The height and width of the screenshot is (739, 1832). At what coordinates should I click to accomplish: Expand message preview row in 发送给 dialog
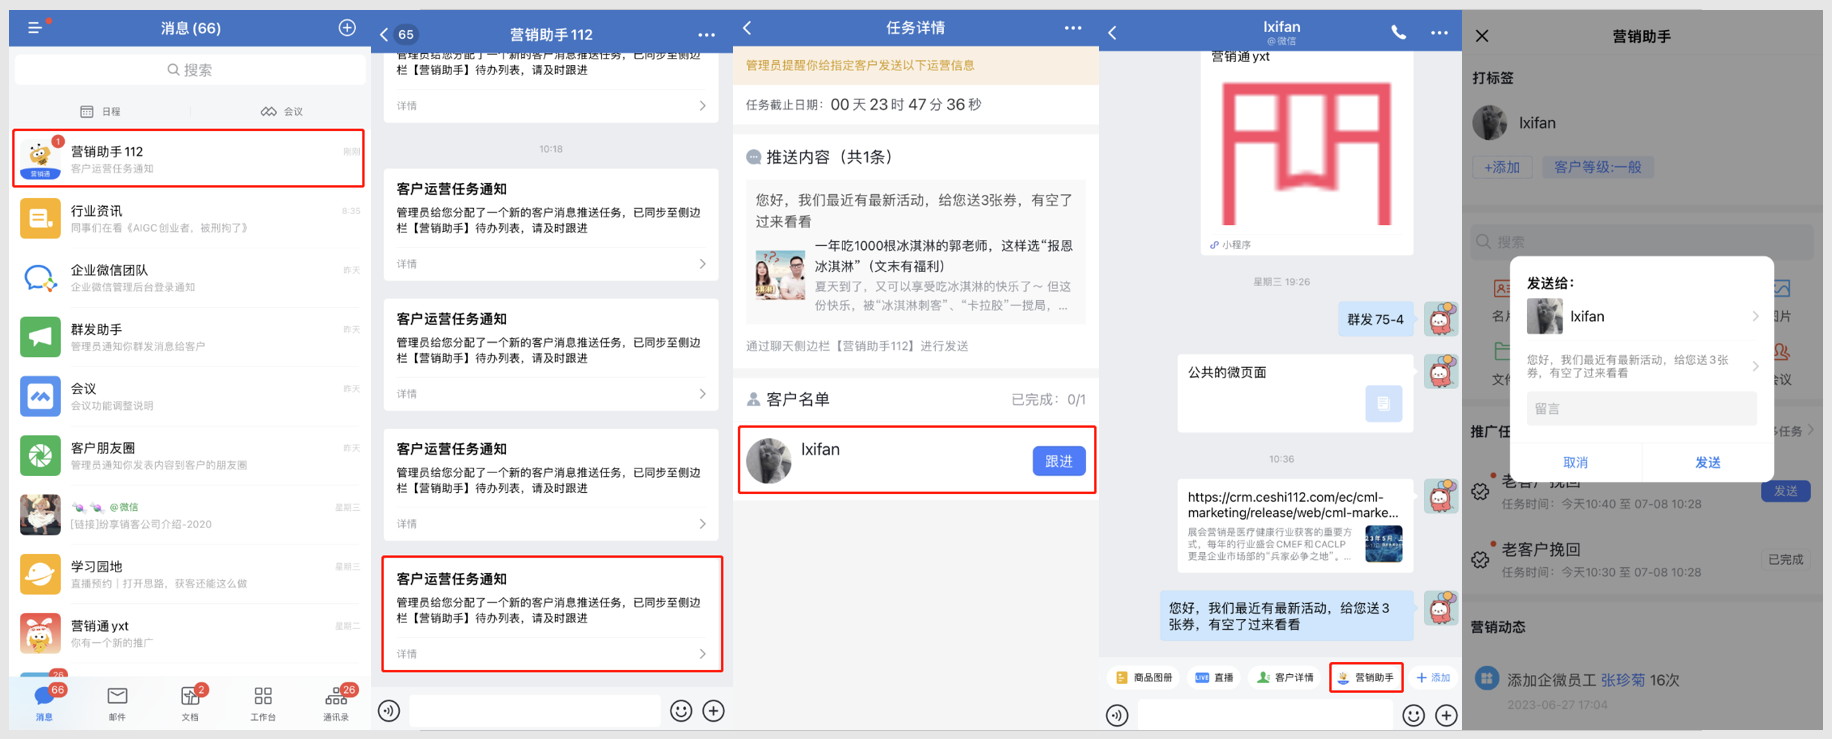[1642, 366]
